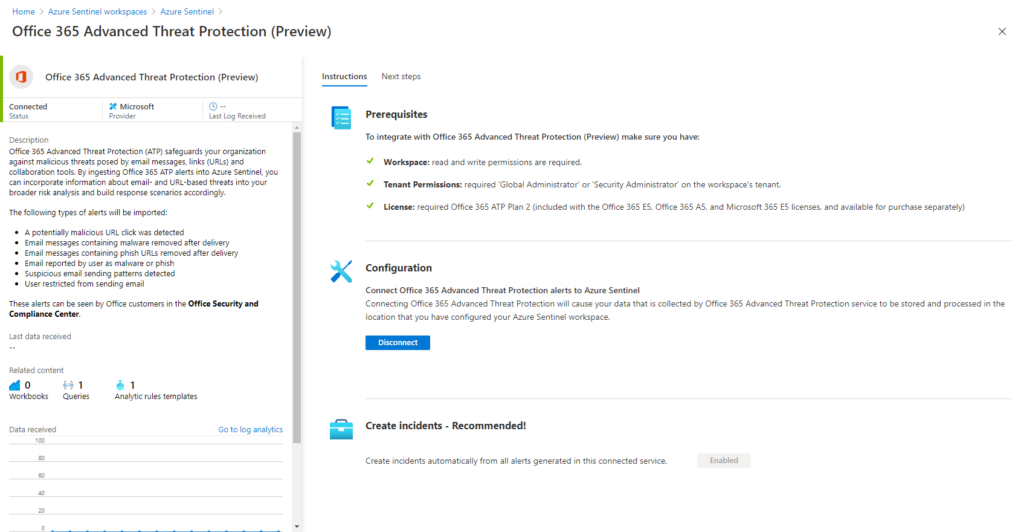The height and width of the screenshot is (532, 1024).
Task: Click the Related content label
Action: 37,370
